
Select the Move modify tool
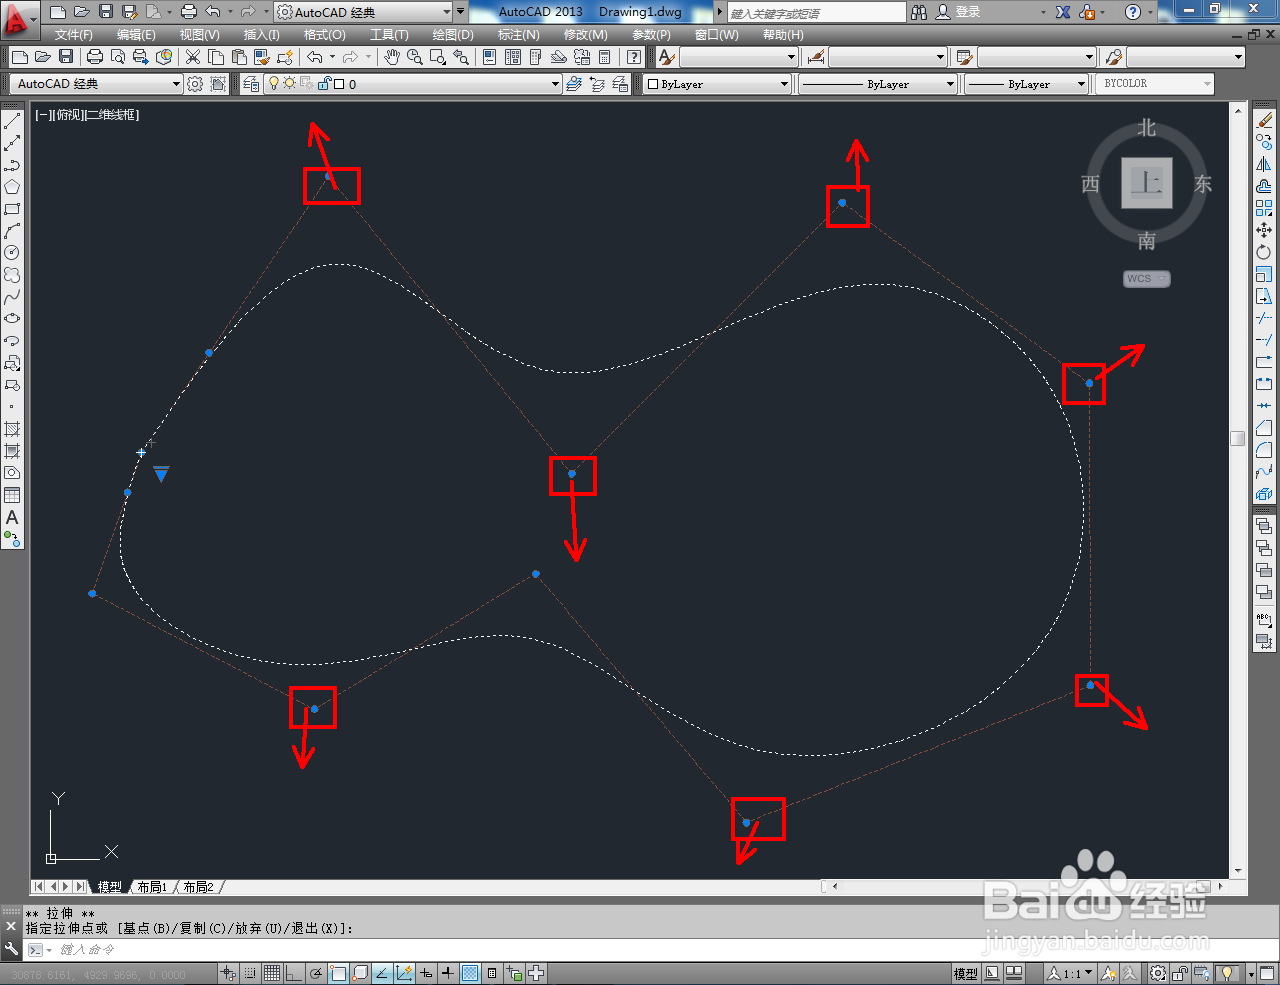[x=1264, y=230]
